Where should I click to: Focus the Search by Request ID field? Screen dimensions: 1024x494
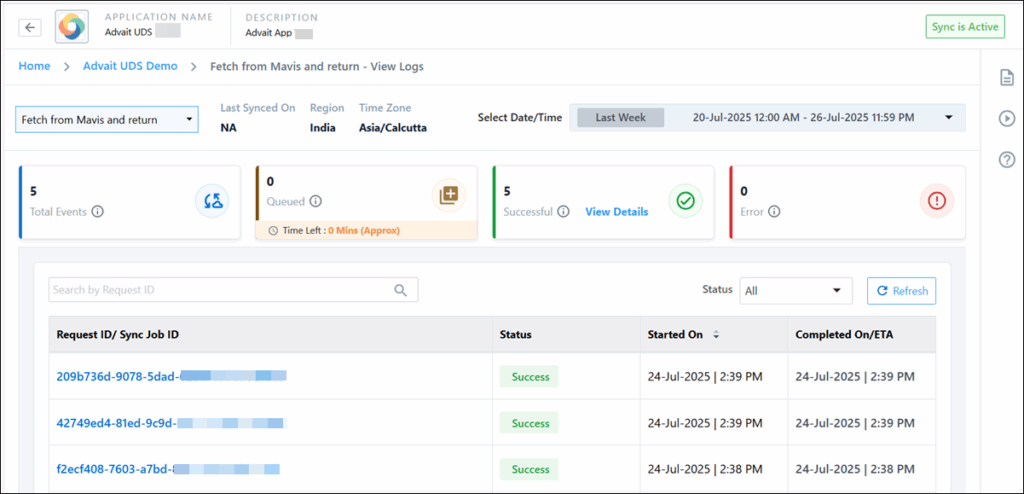pos(233,290)
